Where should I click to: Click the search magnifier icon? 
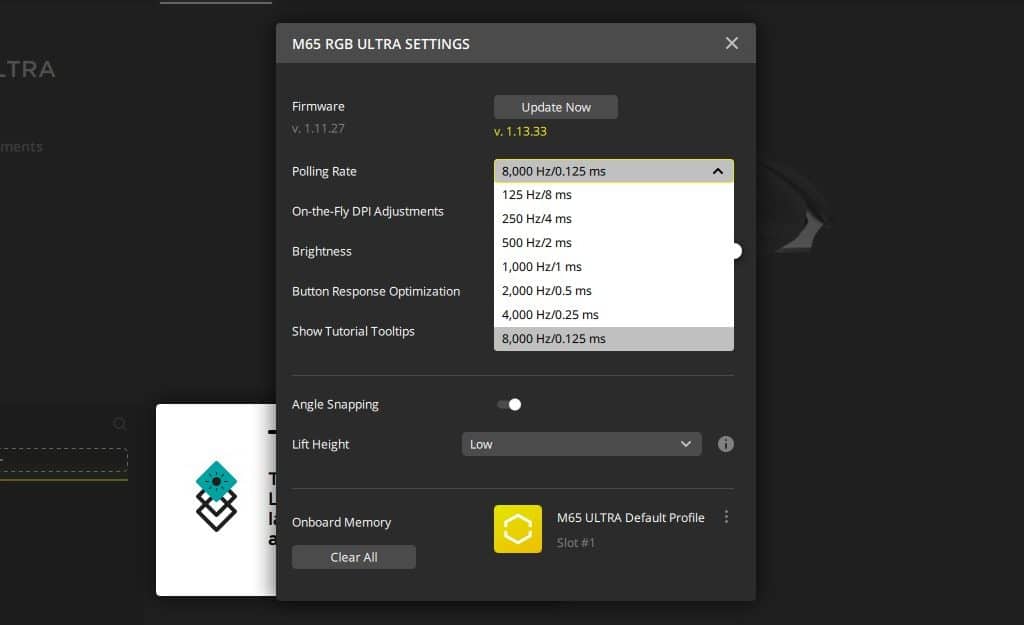click(x=120, y=424)
